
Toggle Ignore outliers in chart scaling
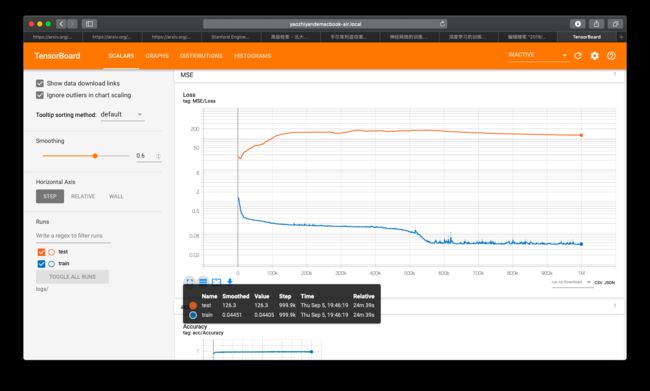40,95
